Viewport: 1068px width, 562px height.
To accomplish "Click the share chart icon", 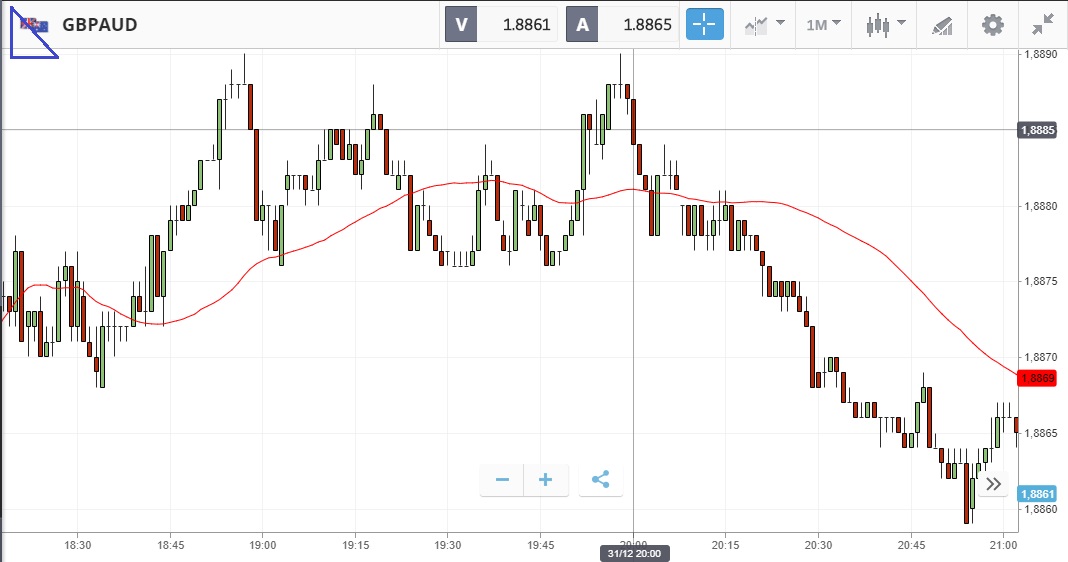I will (600, 480).
